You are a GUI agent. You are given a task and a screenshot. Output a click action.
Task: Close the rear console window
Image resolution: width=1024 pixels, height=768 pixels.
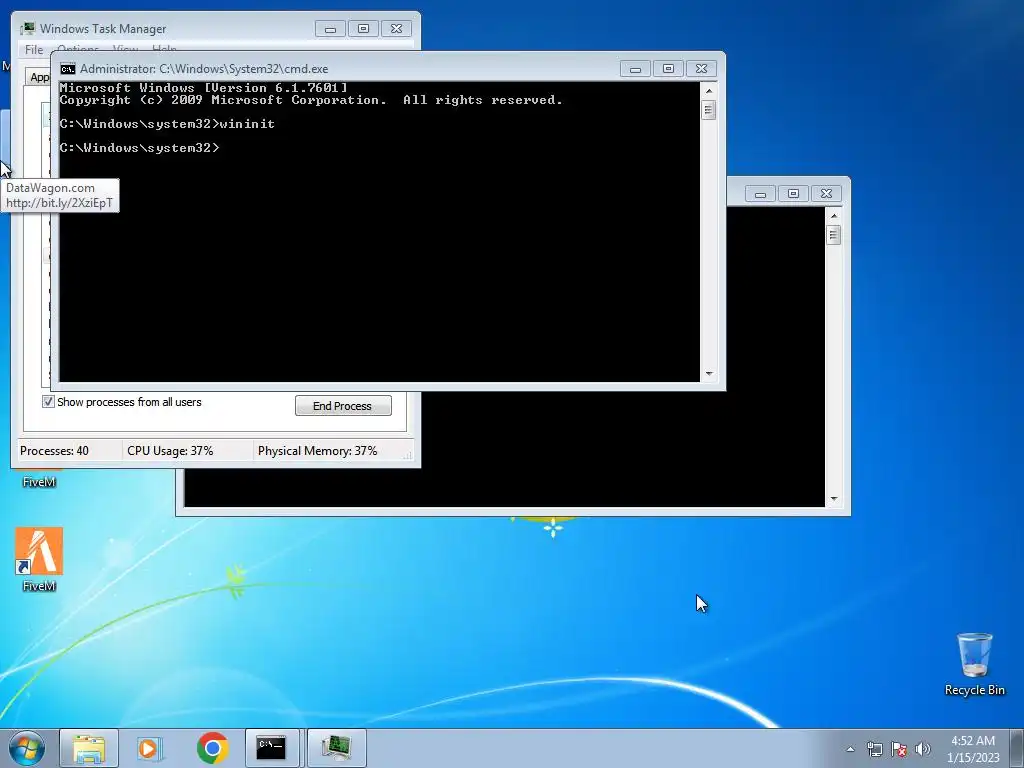(x=826, y=194)
